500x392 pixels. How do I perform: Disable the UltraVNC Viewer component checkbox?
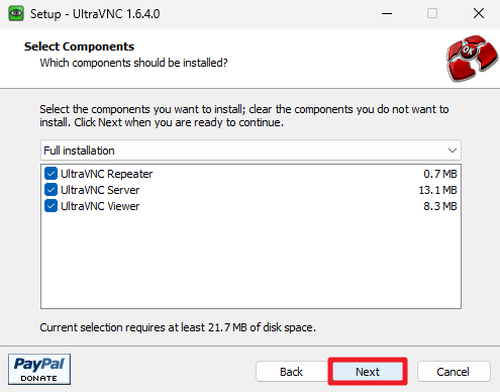tap(51, 206)
